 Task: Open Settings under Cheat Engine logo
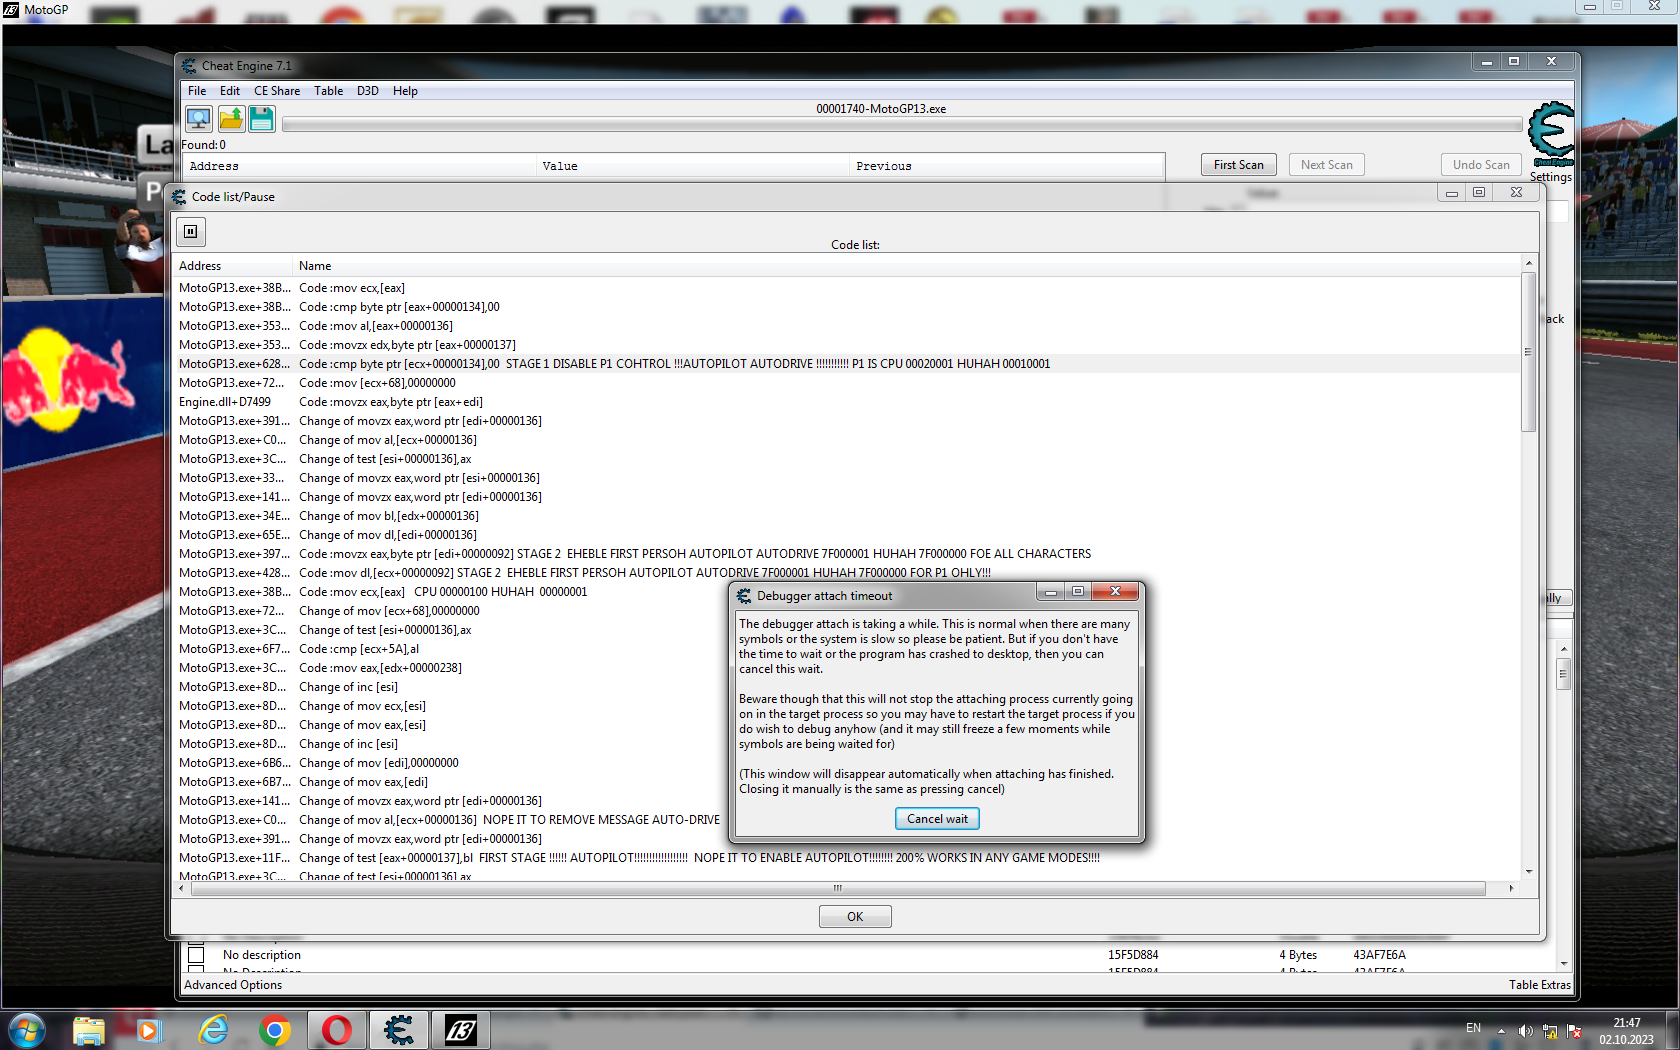1550,177
